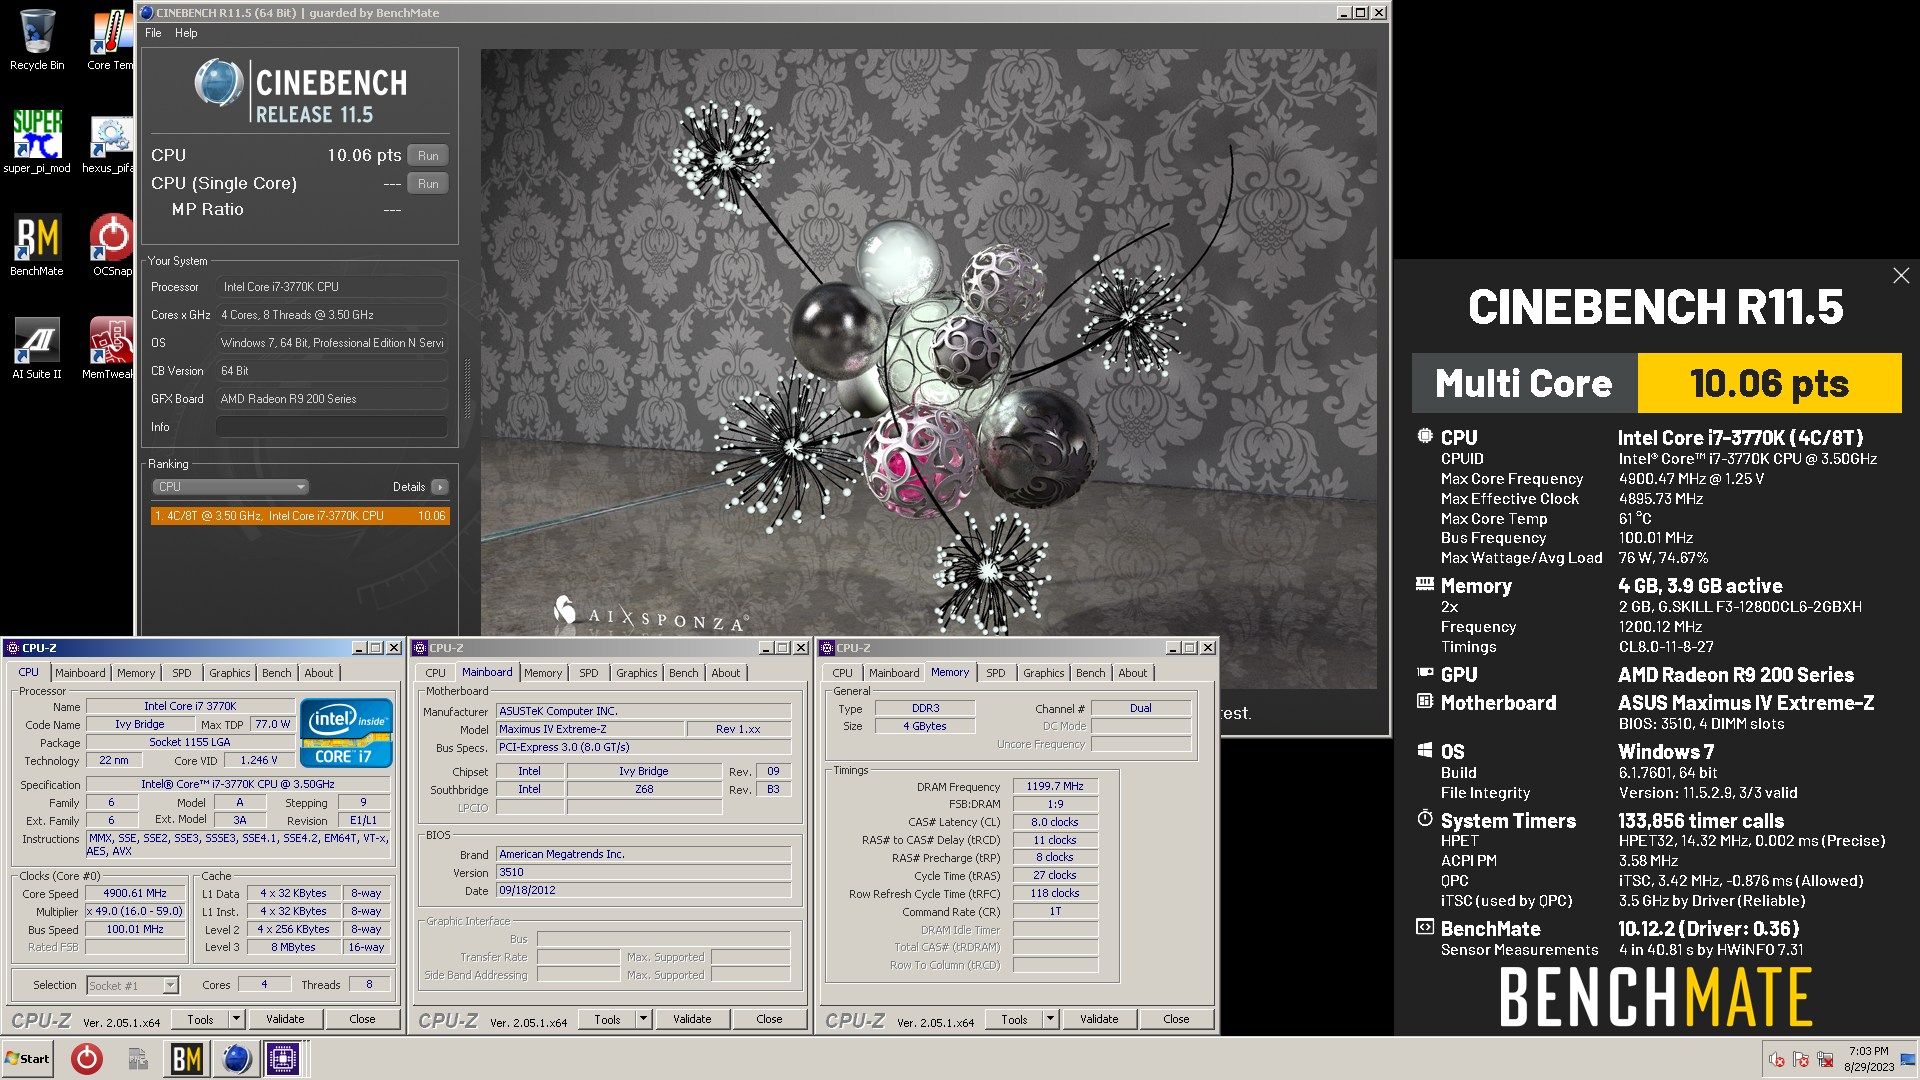Click Validate in the Mainboard CPU-Z window
Screen dimensions: 1920x1080
point(692,1019)
